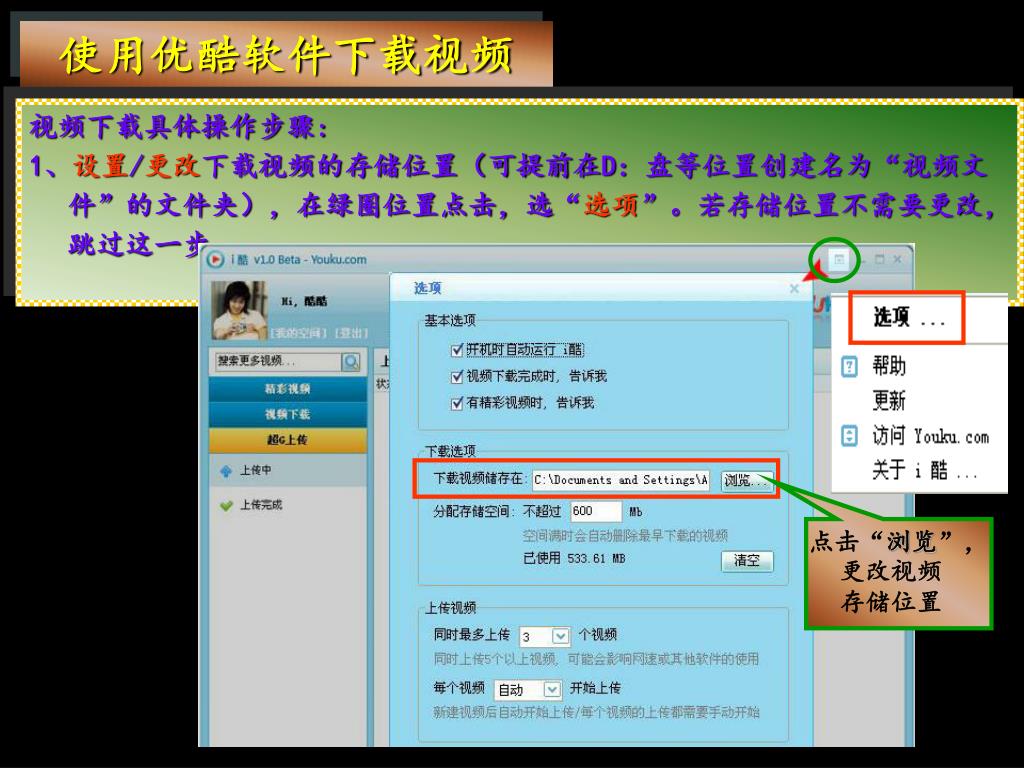Select '选项 ...' from the menu
This screenshot has width=1024, height=768.
pos(907,318)
